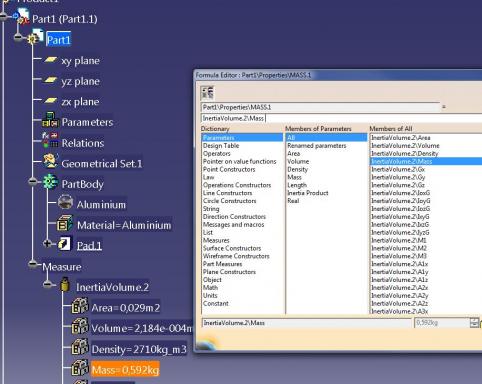Select the zx plane icon
Image resolution: width=482 pixels, height=384 pixels.
click(x=51, y=101)
